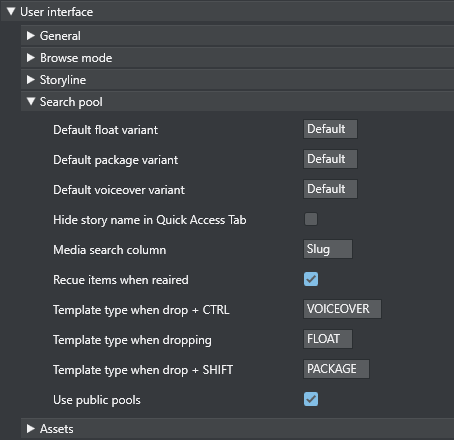The image size is (454, 440).
Task: Click the Assets section header label
Action: pyautogui.click(x=57, y=429)
